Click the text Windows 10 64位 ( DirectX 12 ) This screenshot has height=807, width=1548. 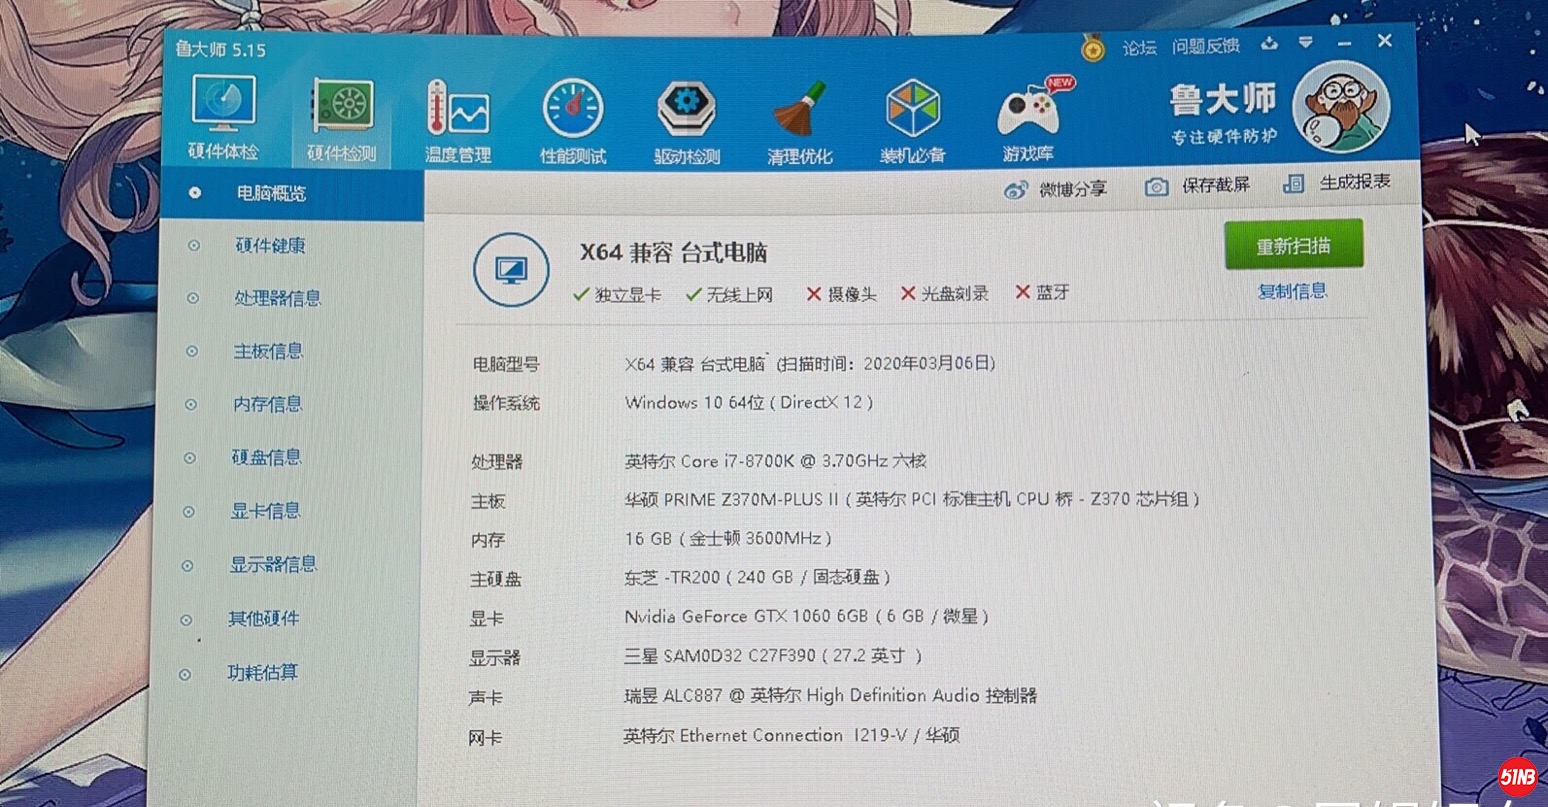click(749, 402)
